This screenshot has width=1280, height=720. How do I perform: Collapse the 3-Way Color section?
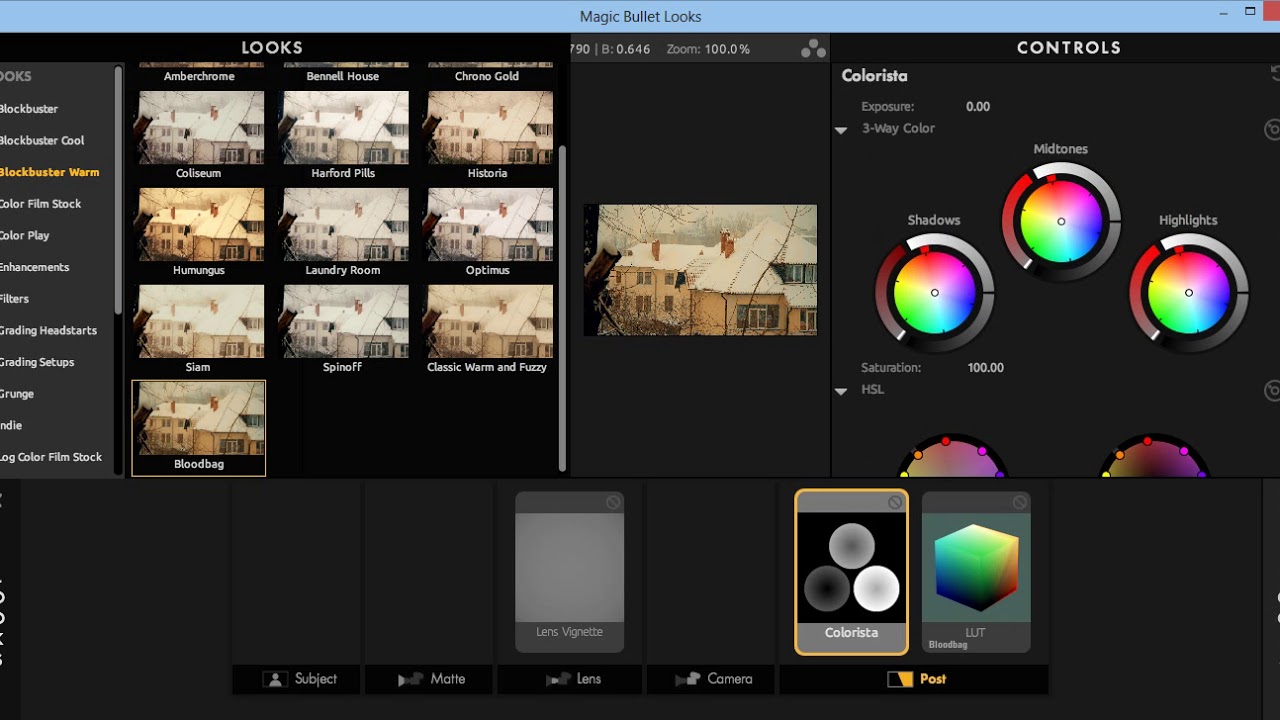pos(841,130)
